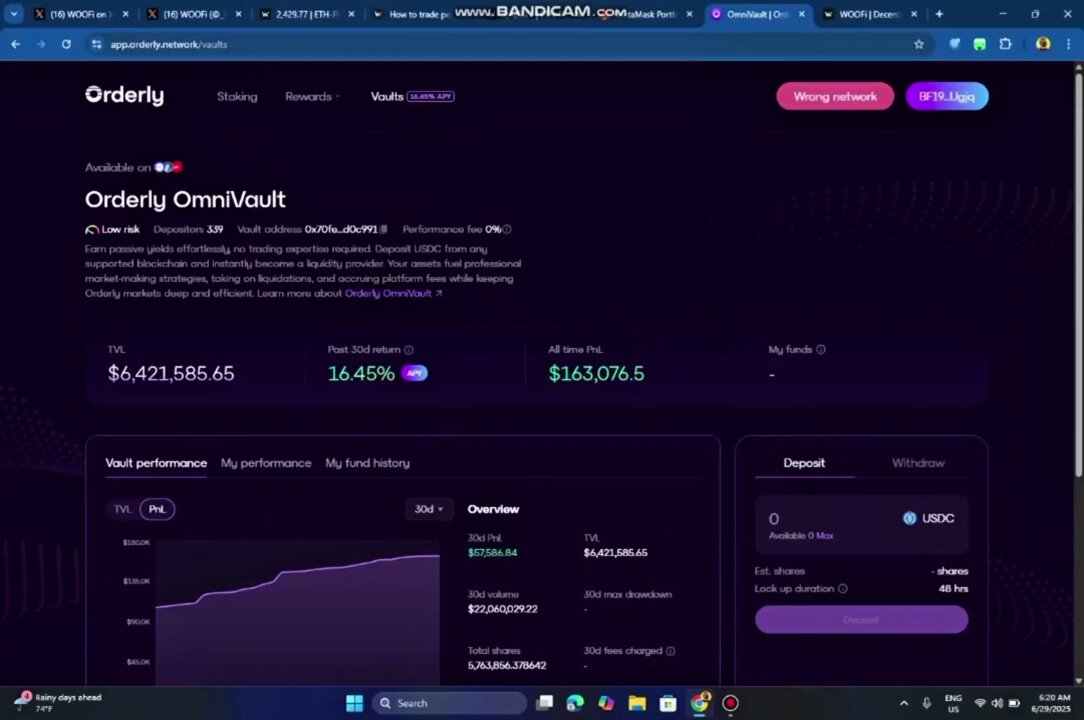Open clock showing 6:20 AM
Image resolution: width=1084 pixels, height=720 pixels.
click(x=1051, y=703)
